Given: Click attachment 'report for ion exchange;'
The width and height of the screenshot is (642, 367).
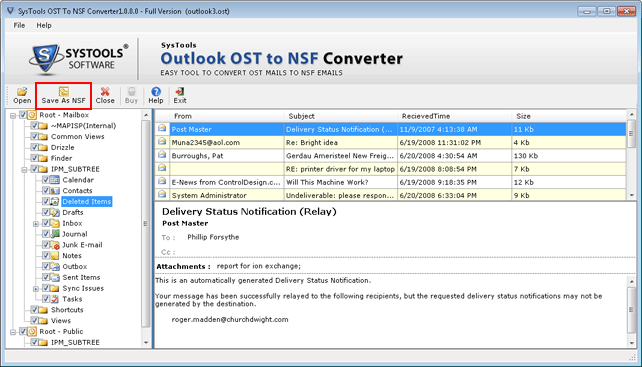Looking at the screenshot, I should (258, 266).
